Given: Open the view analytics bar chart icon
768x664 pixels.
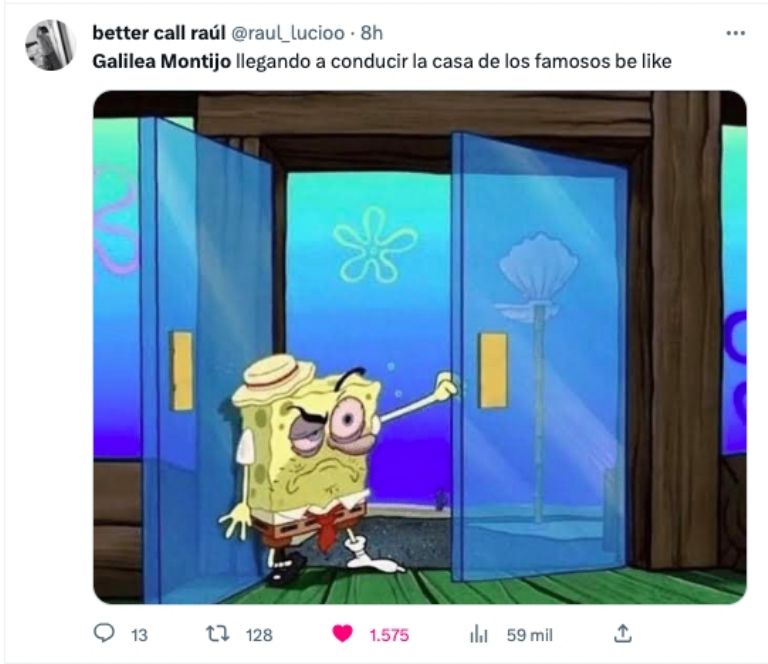Looking at the screenshot, I should click(479, 635).
